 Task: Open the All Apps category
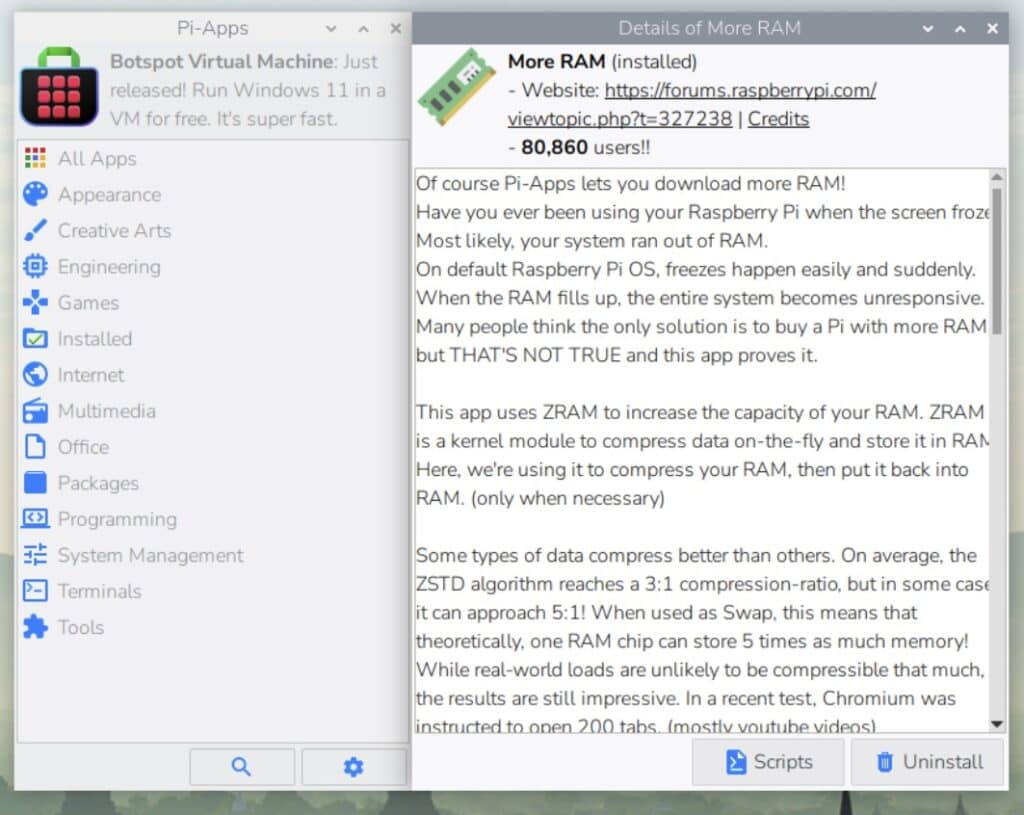(x=96, y=158)
